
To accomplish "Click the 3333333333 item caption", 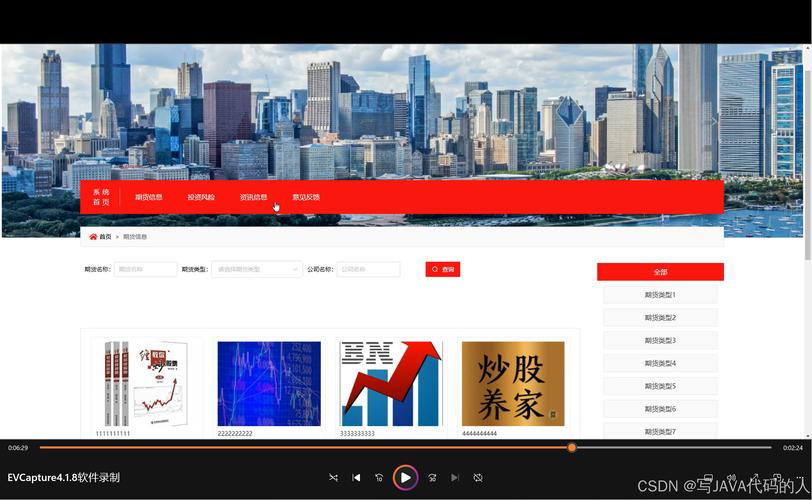I will pyautogui.click(x=357, y=433).
